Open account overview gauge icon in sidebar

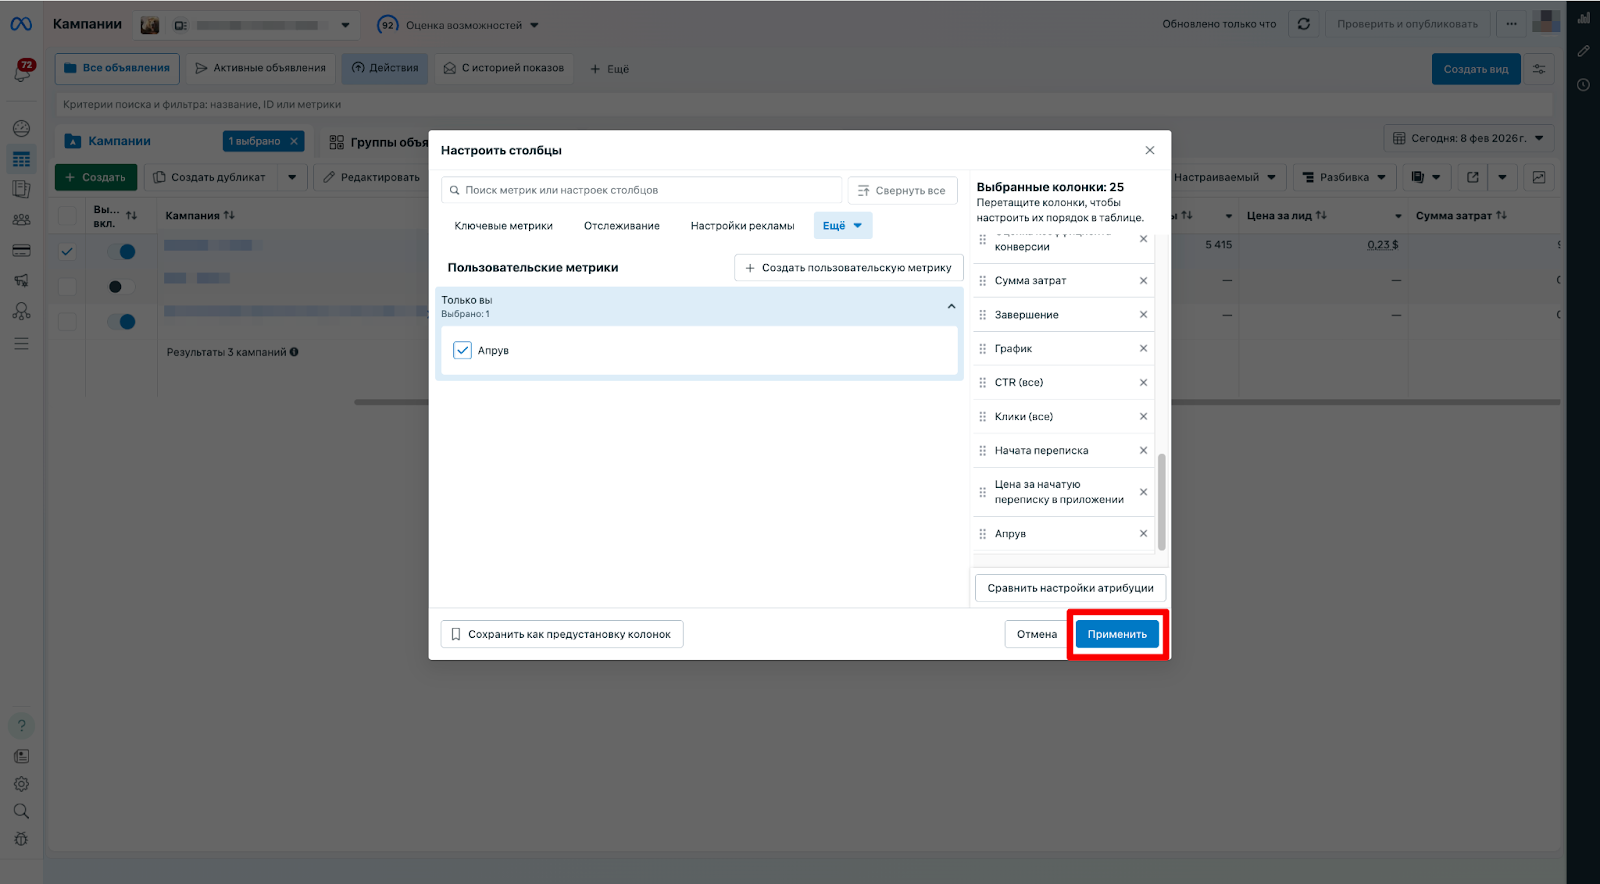pyautogui.click(x=21, y=128)
